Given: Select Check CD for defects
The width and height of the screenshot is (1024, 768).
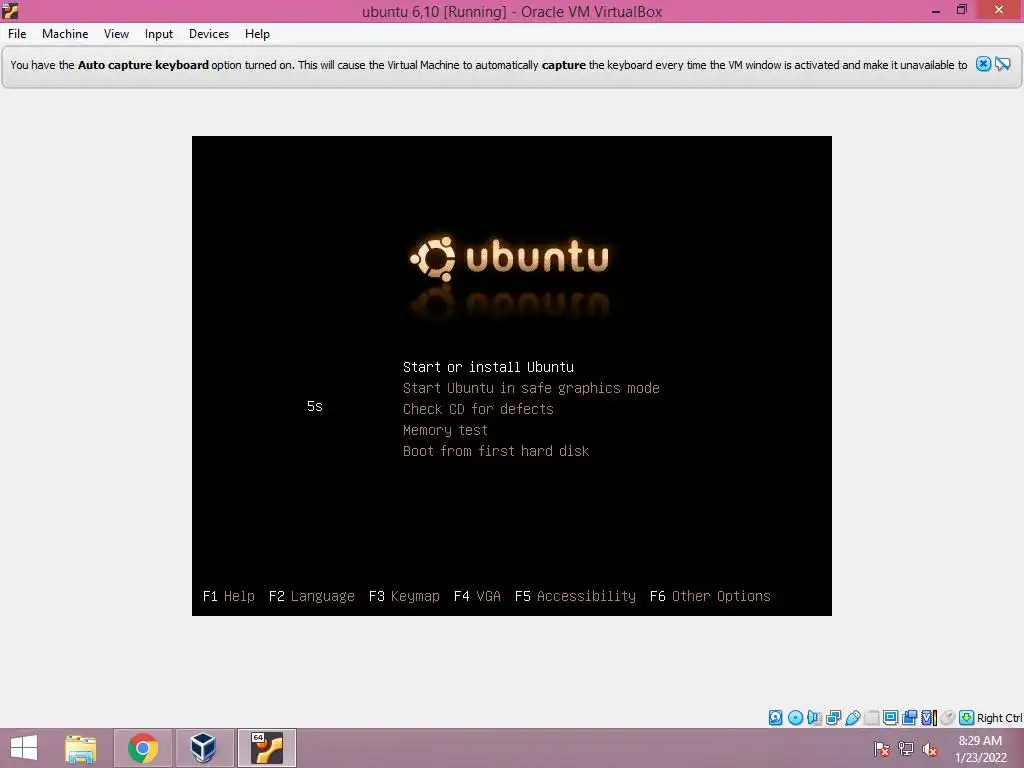Looking at the screenshot, I should point(478,409).
